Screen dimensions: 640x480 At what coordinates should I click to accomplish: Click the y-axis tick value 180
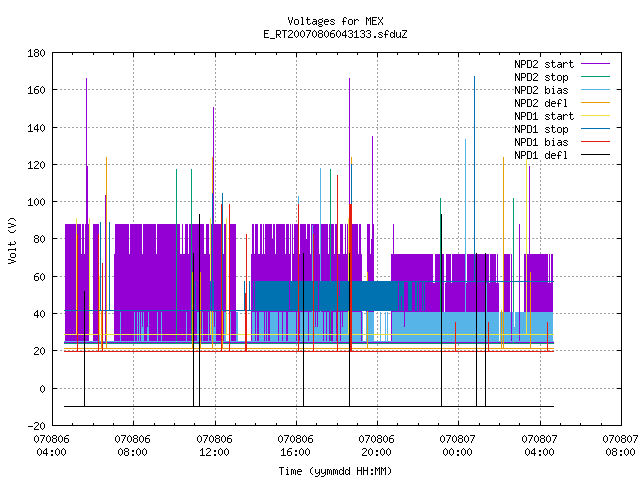pos(36,53)
